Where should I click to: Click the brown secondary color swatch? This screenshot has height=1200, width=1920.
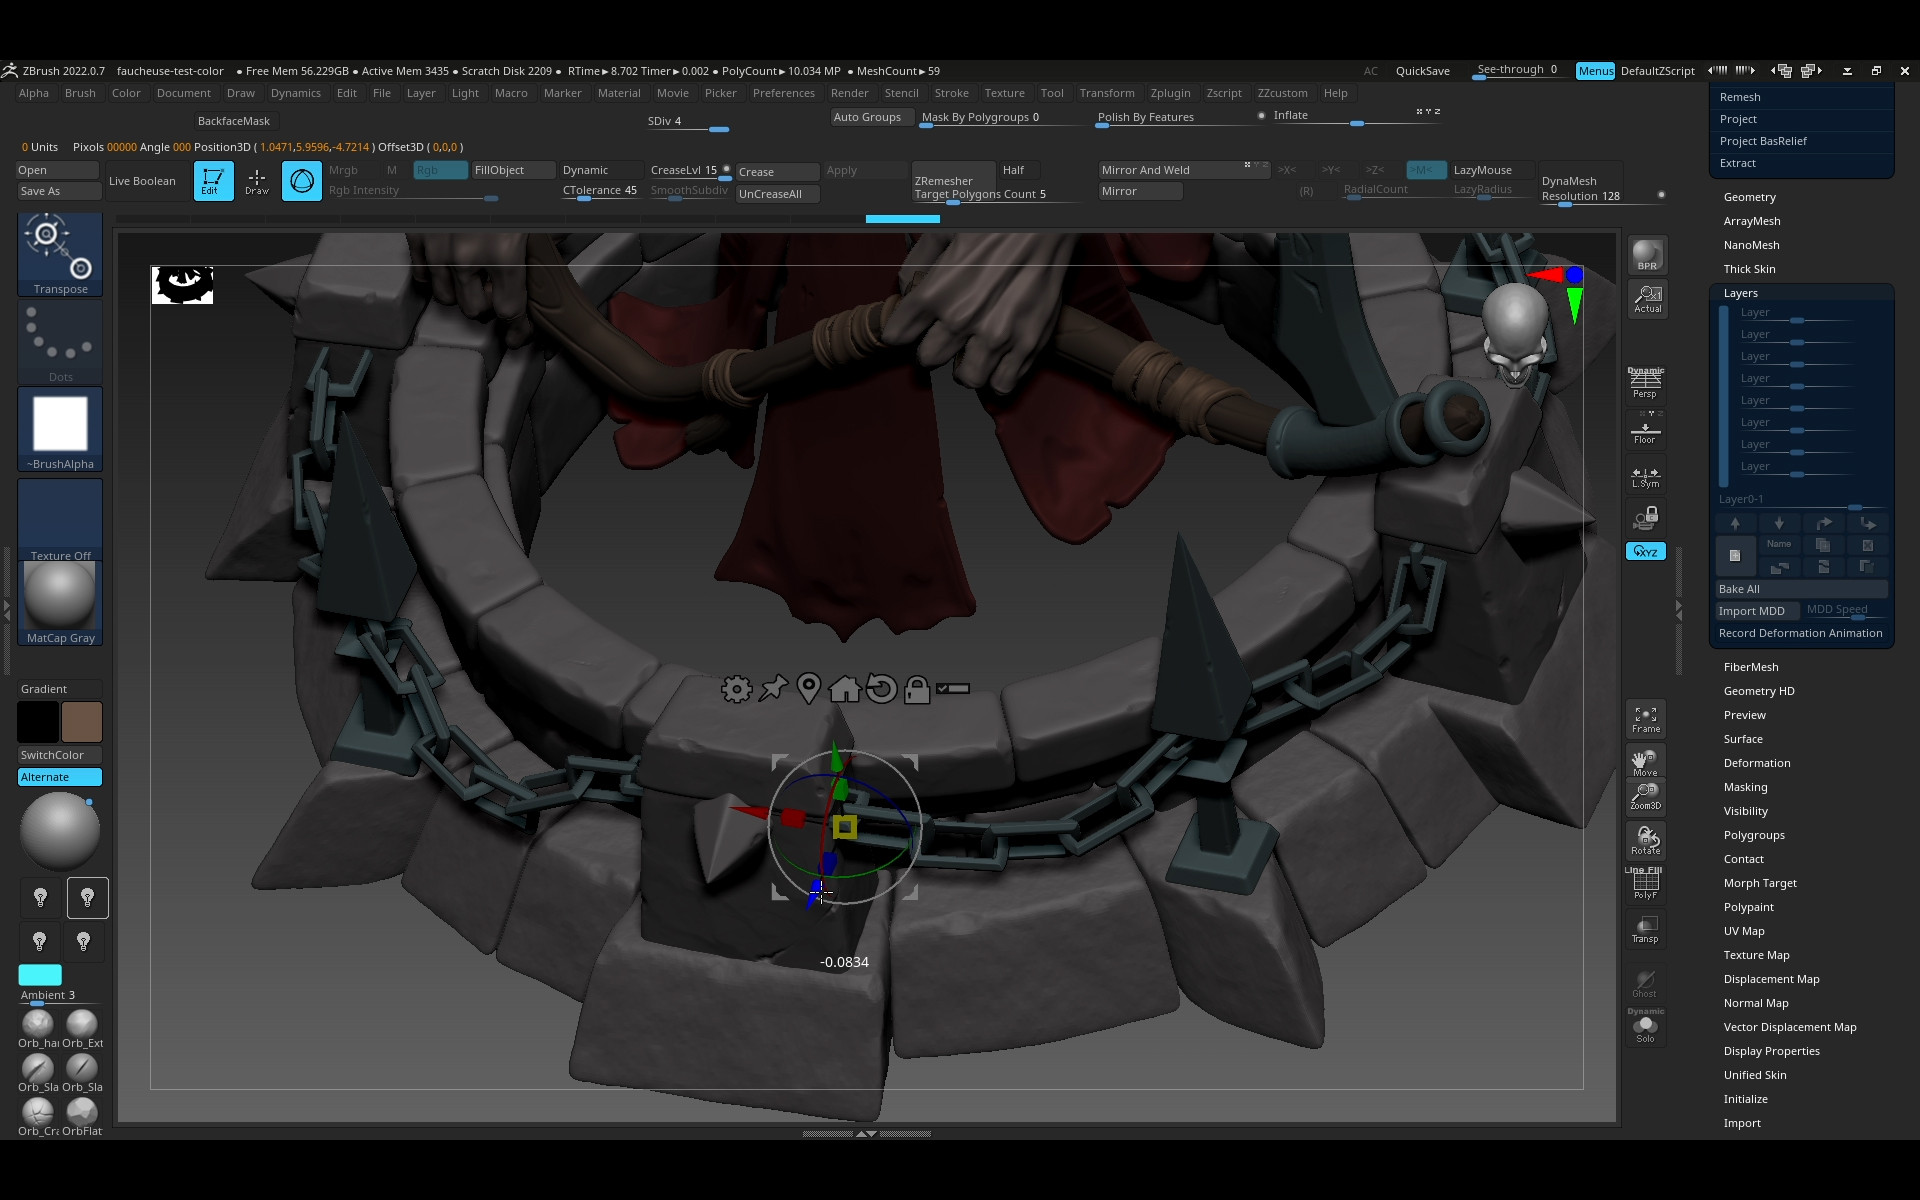(82, 721)
